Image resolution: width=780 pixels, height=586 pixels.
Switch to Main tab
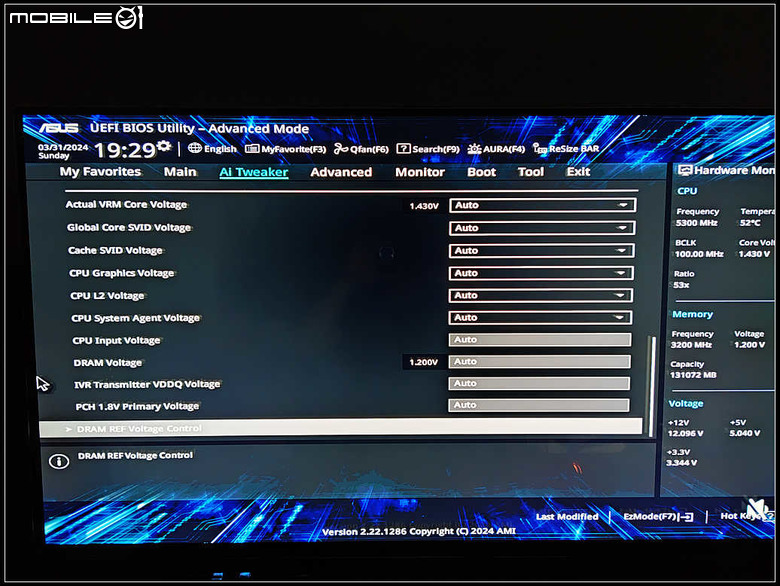click(x=180, y=172)
